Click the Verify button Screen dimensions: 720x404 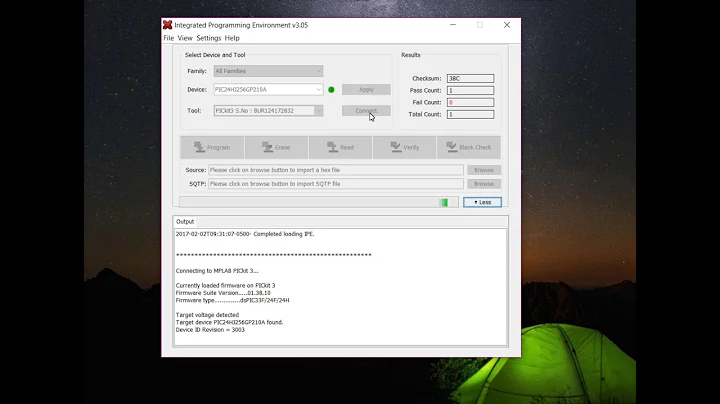pos(405,147)
